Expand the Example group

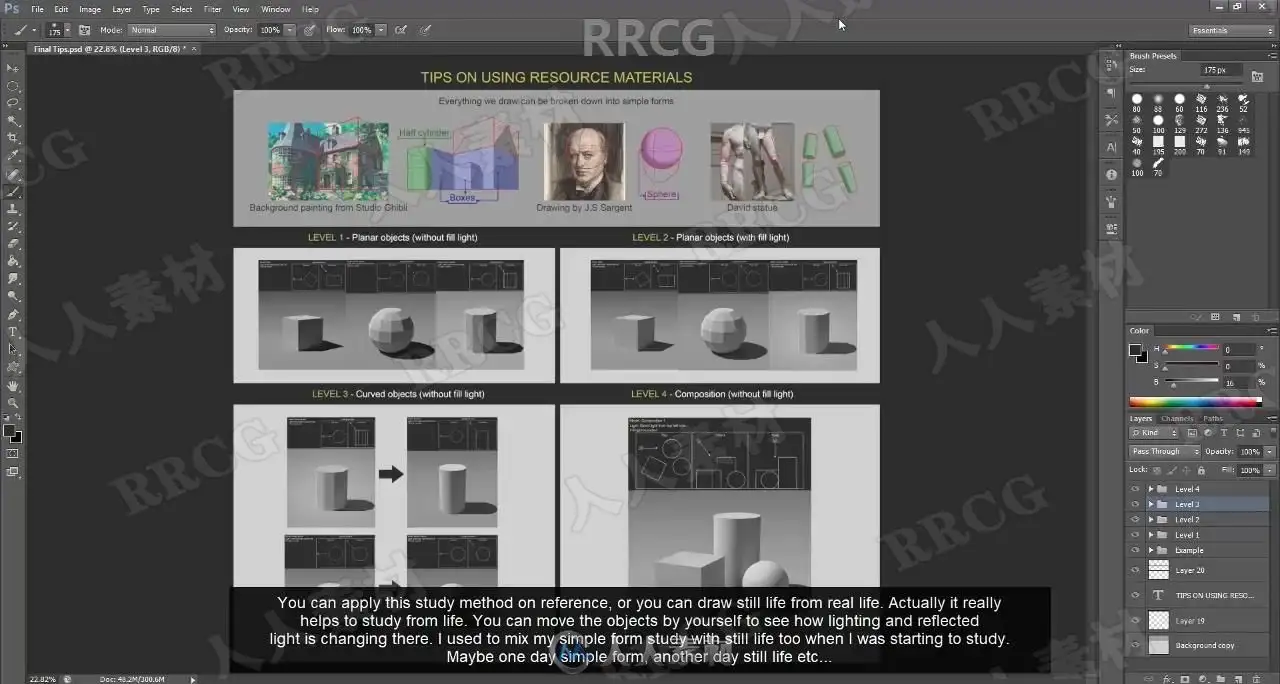pyautogui.click(x=1151, y=550)
